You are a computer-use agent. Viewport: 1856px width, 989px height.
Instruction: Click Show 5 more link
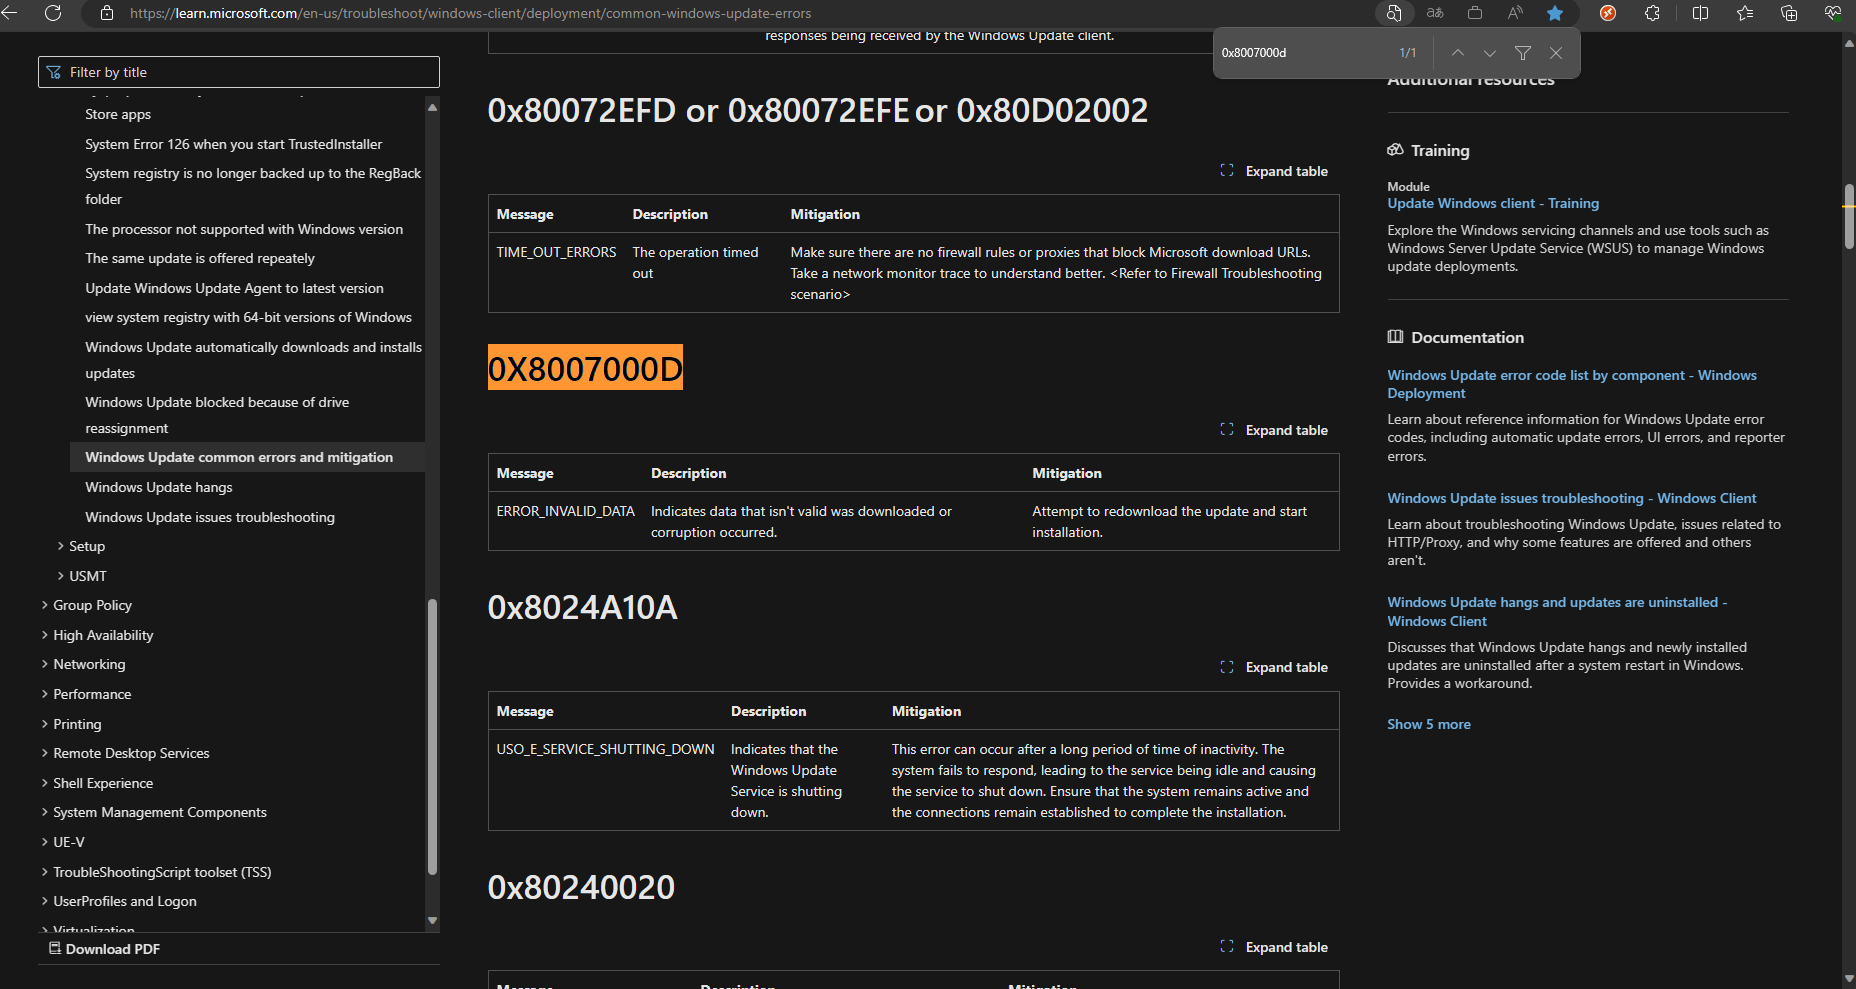point(1429,724)
